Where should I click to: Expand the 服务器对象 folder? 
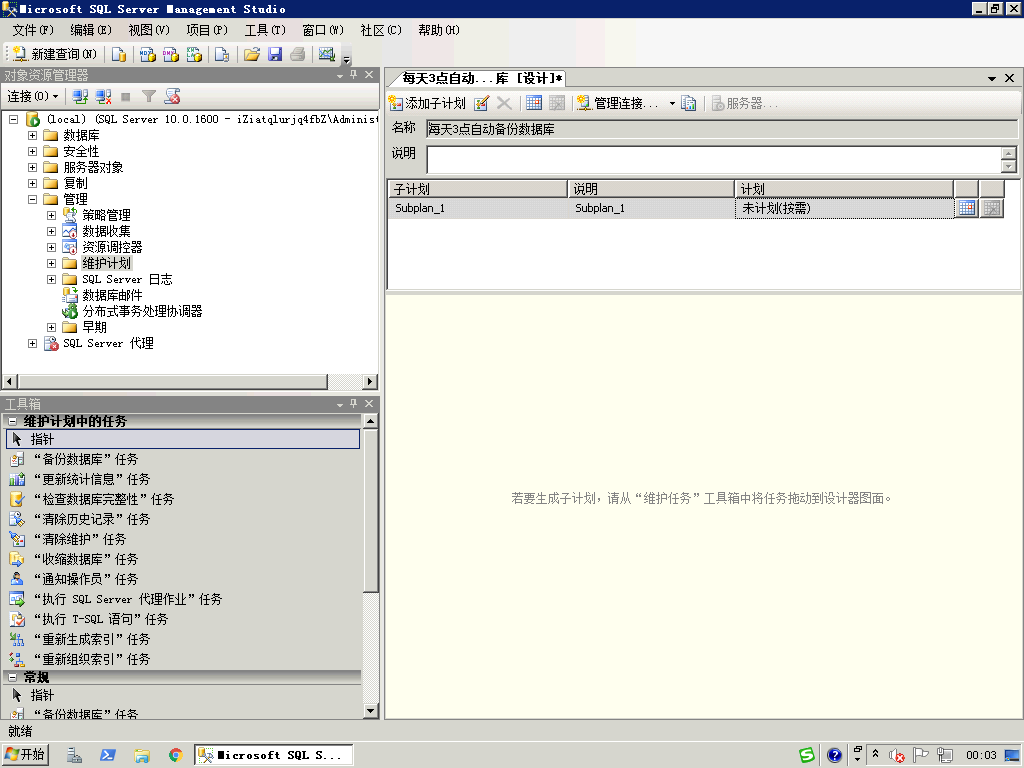pos(32,167)
